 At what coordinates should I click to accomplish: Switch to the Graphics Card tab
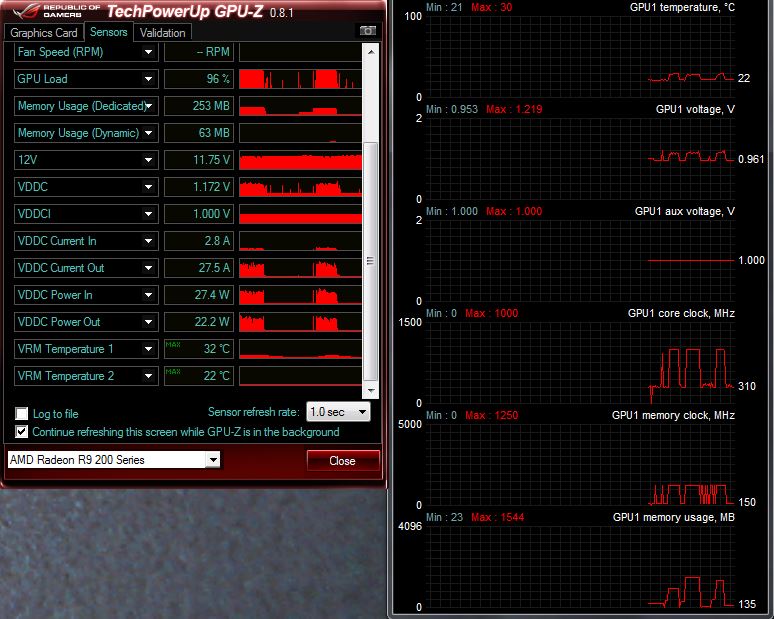(43, 33)
